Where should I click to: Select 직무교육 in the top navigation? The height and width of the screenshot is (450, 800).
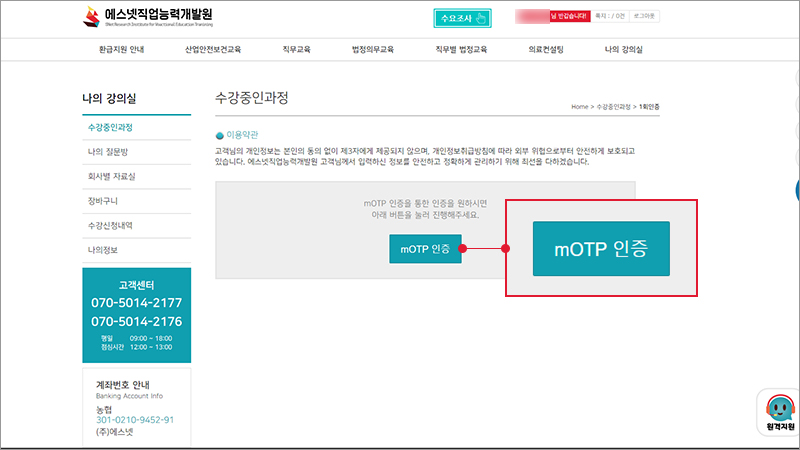coord(296,49)
